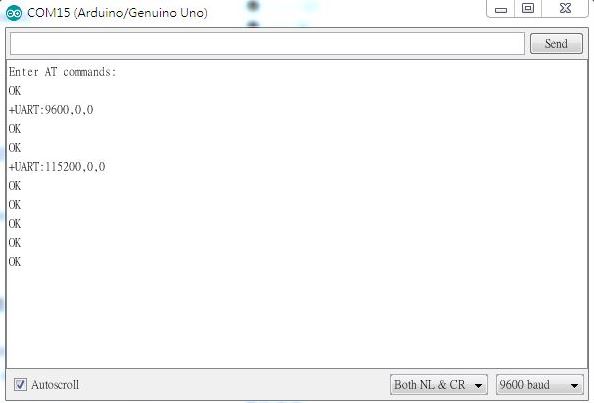Open the 9600 baud rate dropdown
Viewport: 594px width, 403px height.
(539, 385)
